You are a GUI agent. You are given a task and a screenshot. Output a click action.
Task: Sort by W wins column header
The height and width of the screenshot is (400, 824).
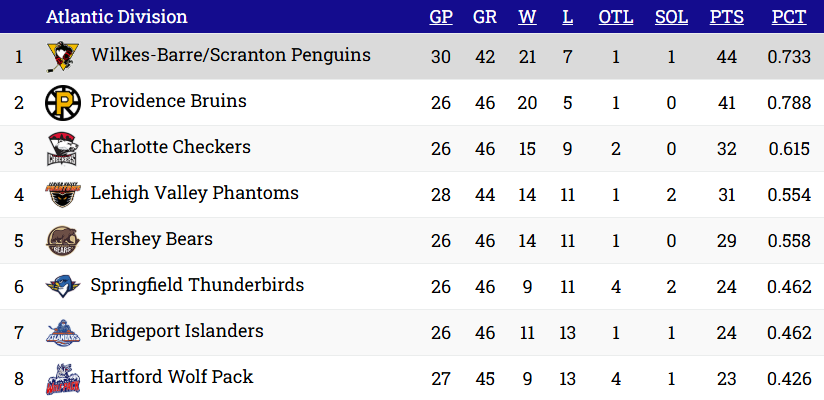pyautogui.click(x=527, y=17)
